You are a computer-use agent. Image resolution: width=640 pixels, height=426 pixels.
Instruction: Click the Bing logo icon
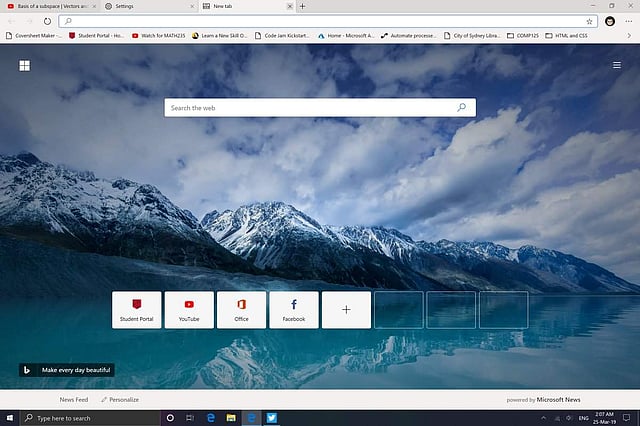coord(27,370)
